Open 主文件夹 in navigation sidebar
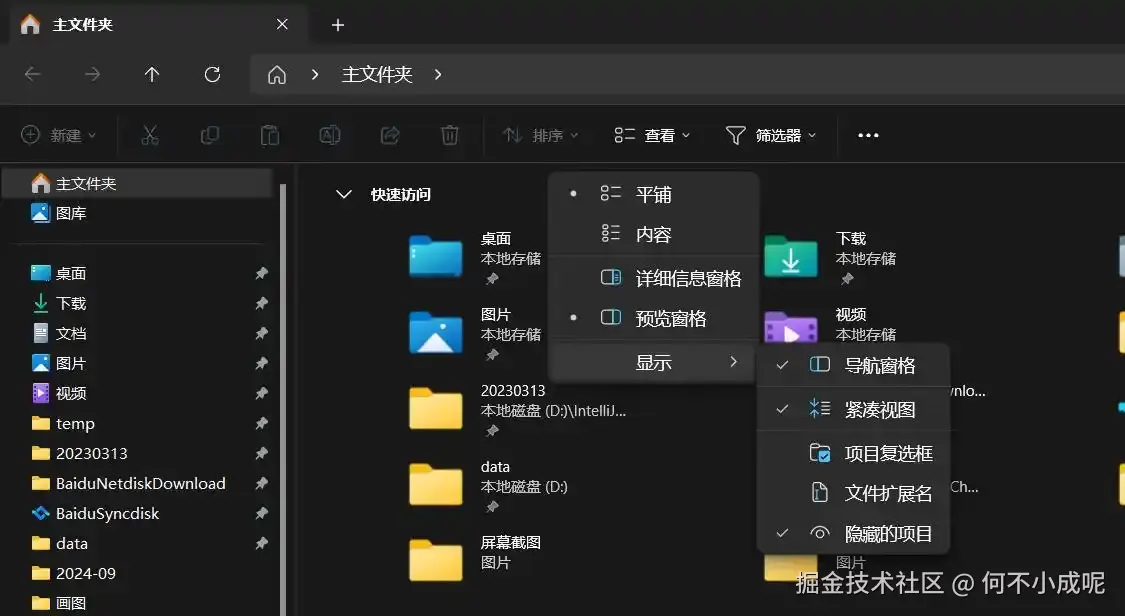 coord(138,184)
